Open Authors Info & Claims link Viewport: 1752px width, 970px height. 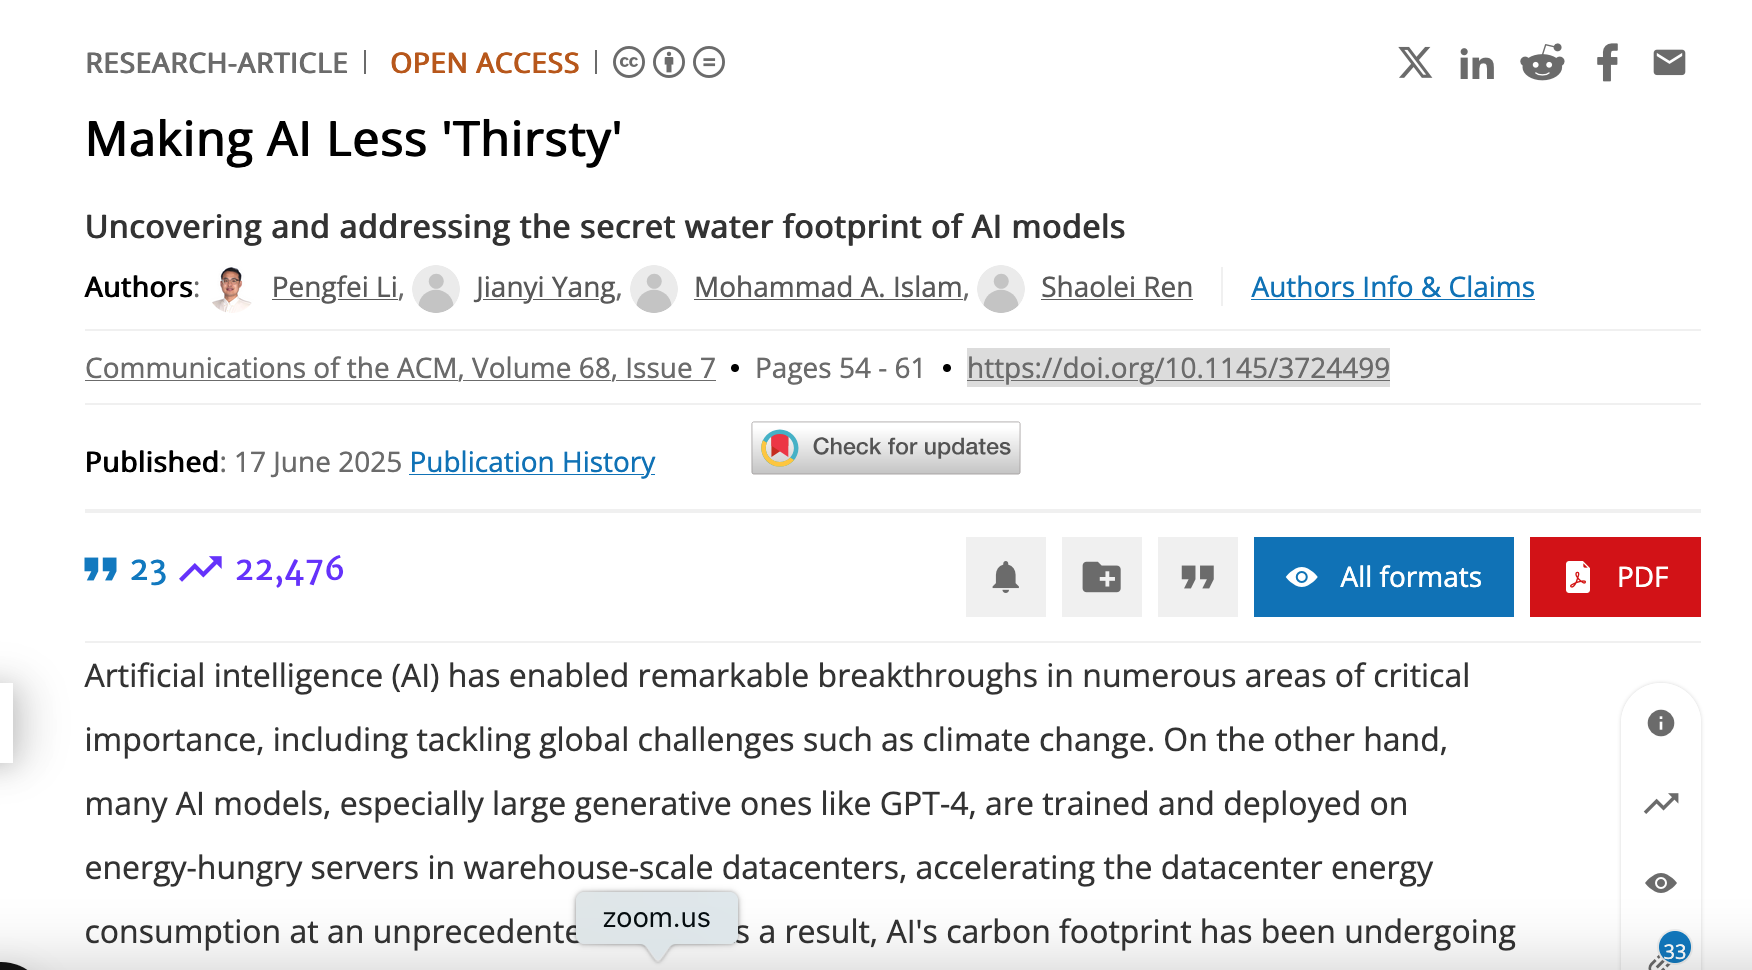click(x=1392, y=288)
